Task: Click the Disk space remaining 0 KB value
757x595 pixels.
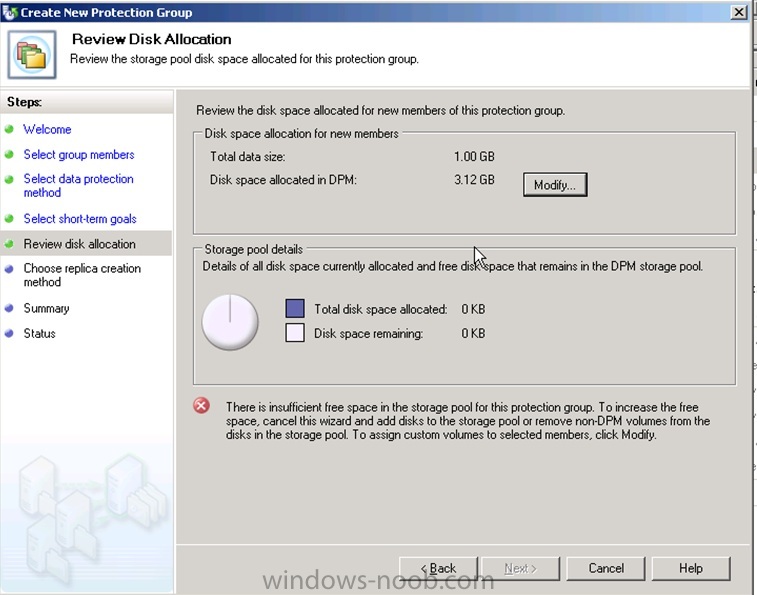Action: pyautogui.click(x=473, y=333)
